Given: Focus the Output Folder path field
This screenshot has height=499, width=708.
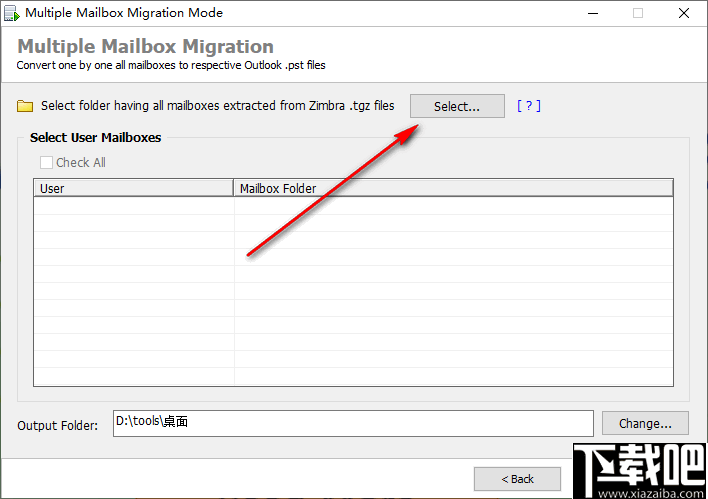Looking at the screenshot, I should coord(353,423).
